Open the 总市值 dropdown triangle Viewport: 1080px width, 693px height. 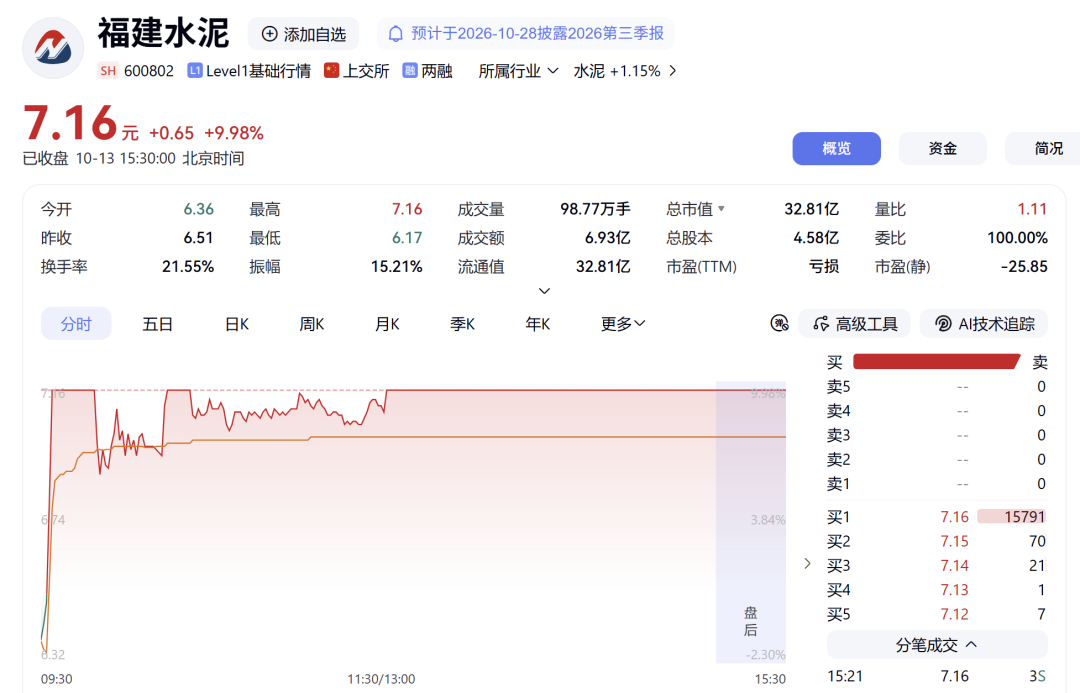coord(721,209)
